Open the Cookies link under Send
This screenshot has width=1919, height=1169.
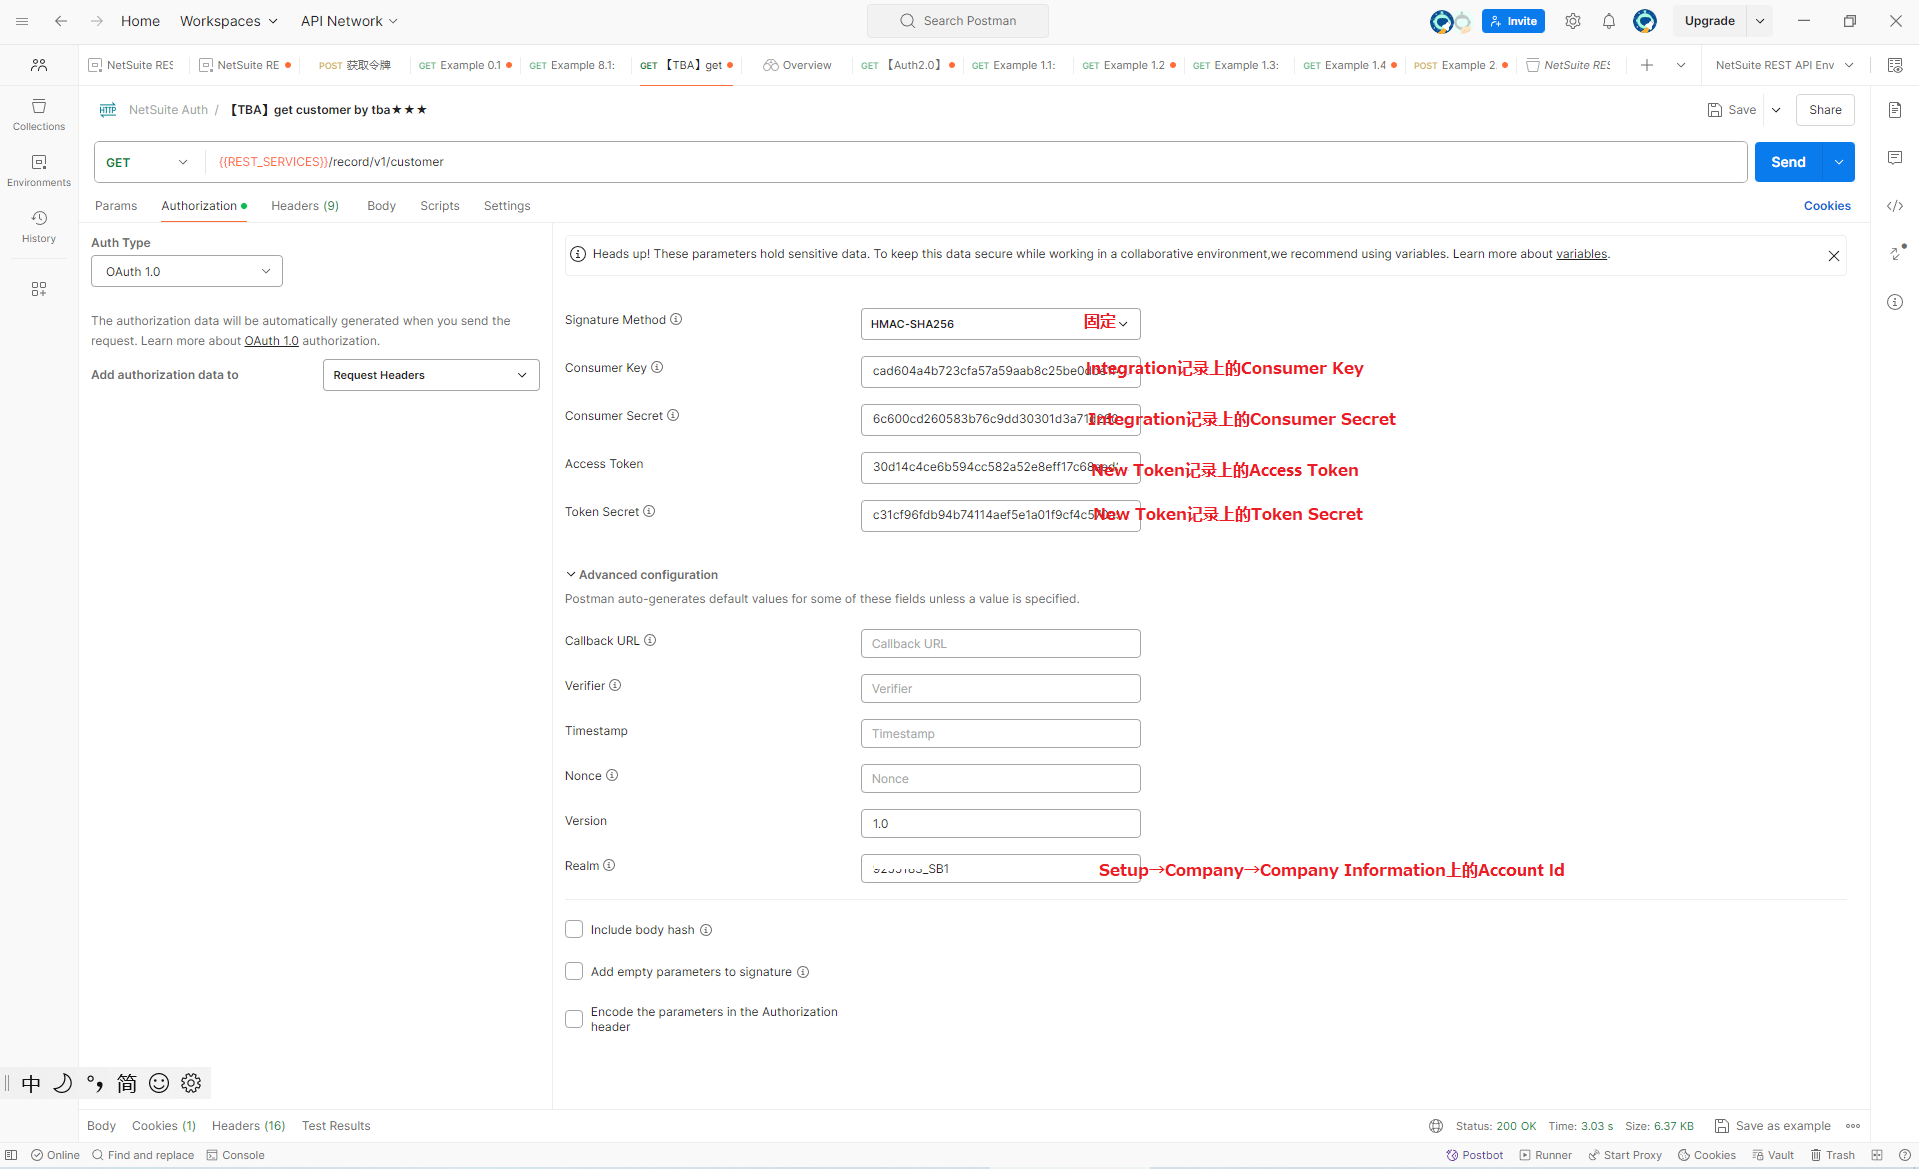pyautogui.click(x=1827, y=206)
